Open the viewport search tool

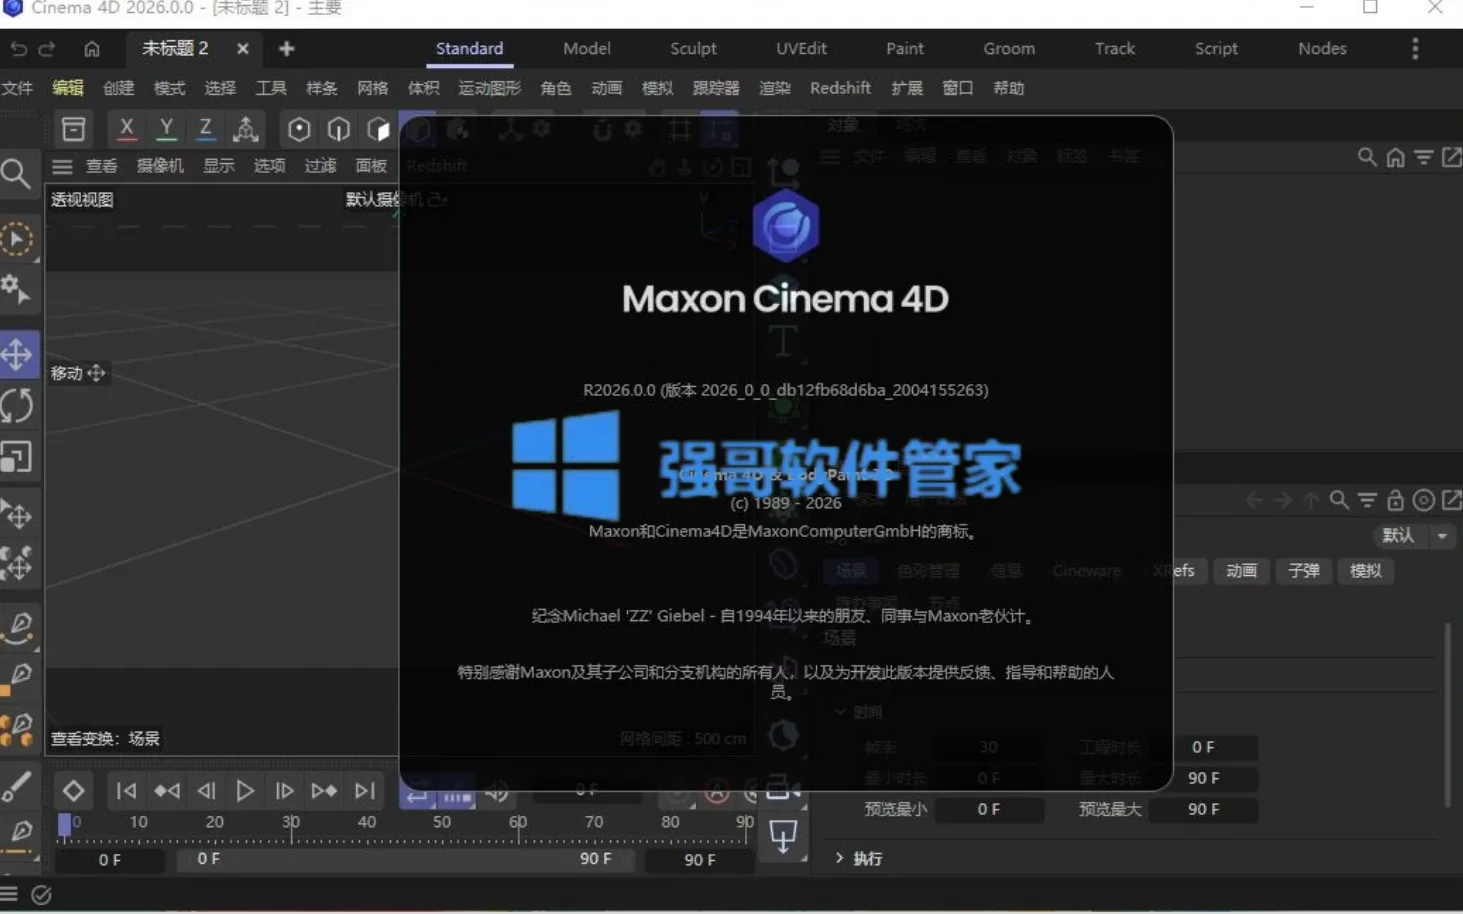(x=16, y=174)
